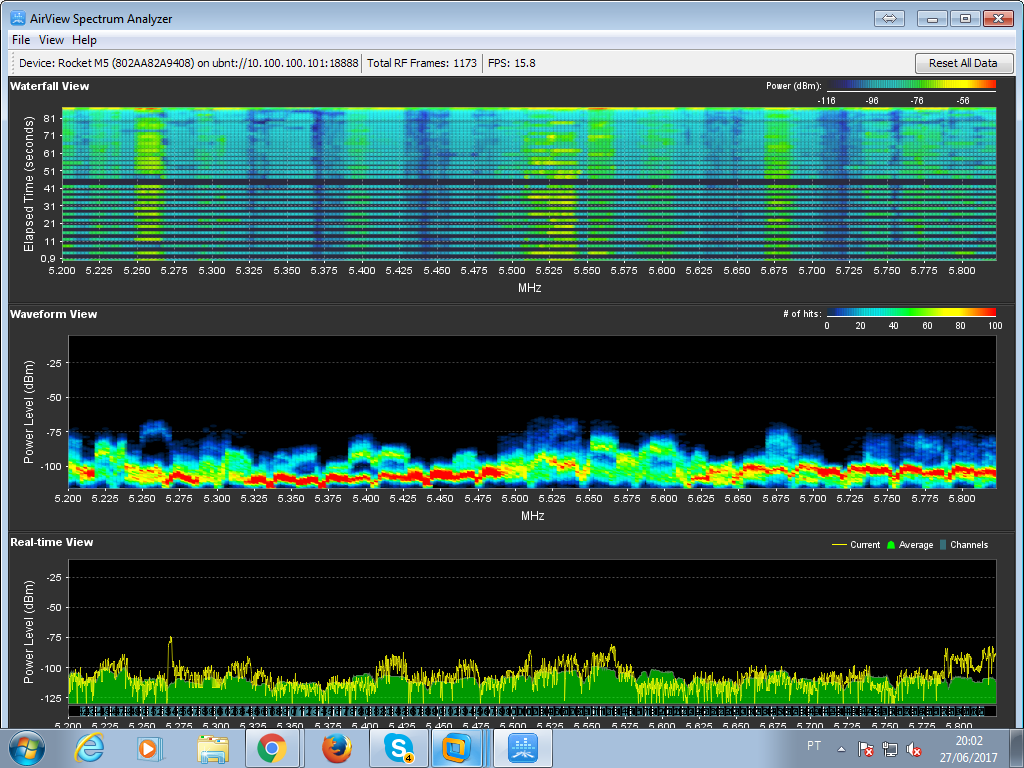
Task: Switch to VMware icon on taskbar
Action: 459,748
